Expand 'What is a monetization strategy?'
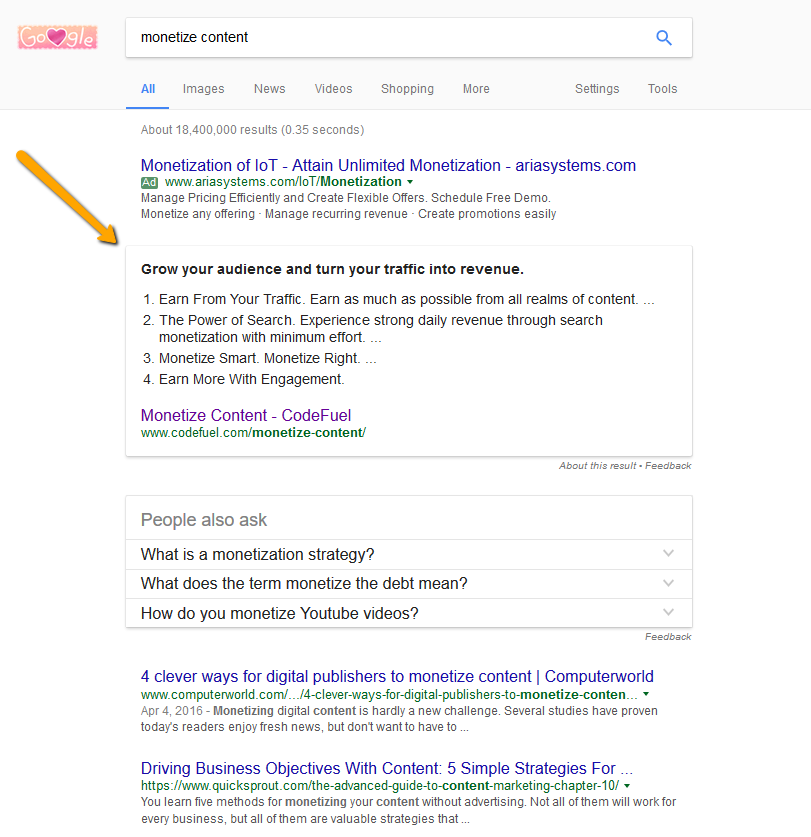This screenshot has height=837, width=811. (x=409, y=555)
